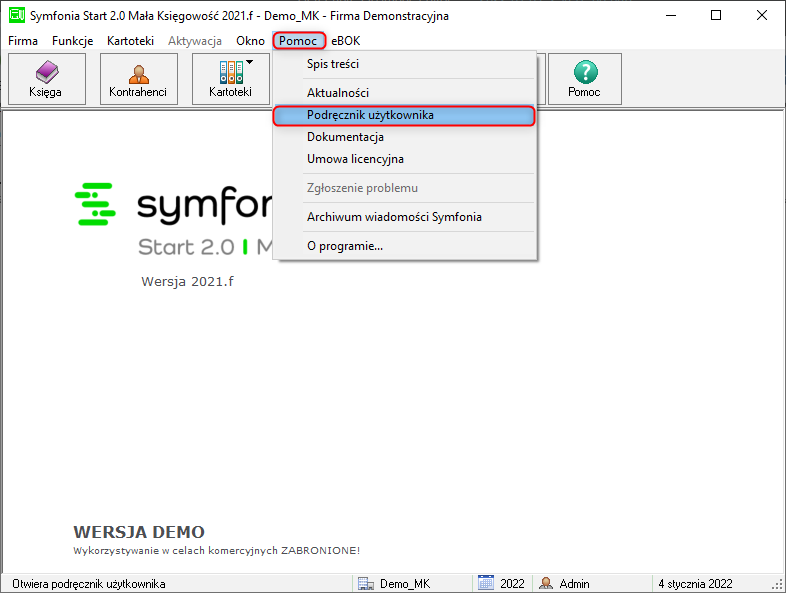Click the disabled Zgłoszenie problemu entry
This screenshot has height=593, width=786.
(x=405, y=188)
